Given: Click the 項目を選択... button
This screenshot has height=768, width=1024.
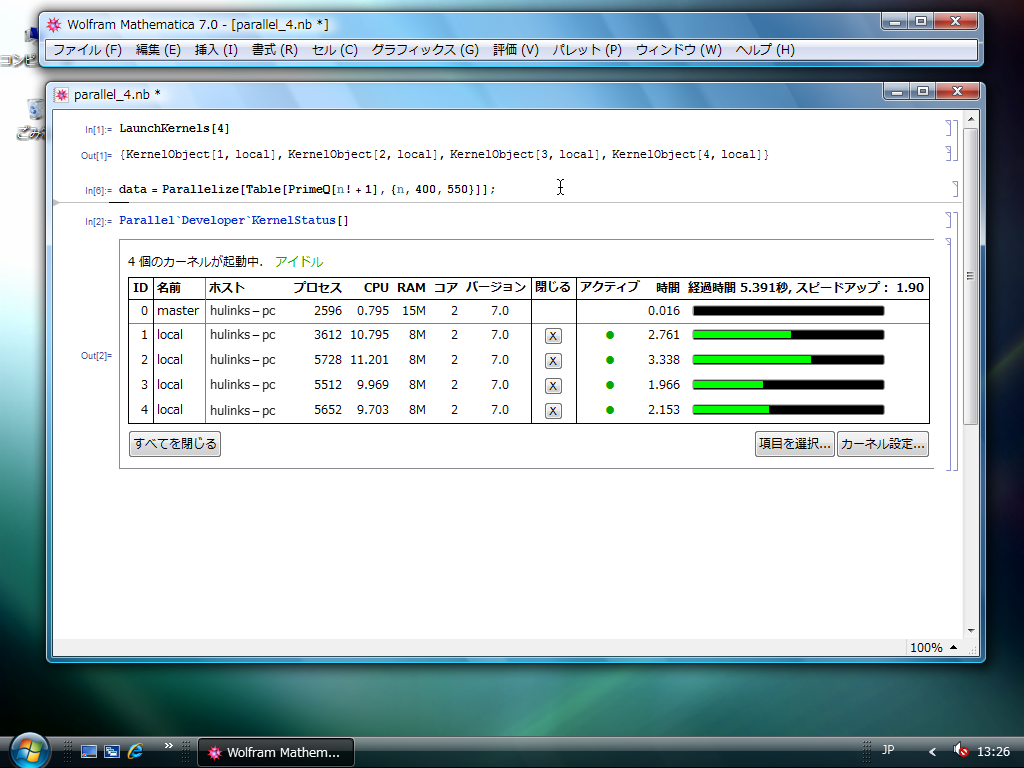Looking at the screenshot, I should [x=795, y=444].
